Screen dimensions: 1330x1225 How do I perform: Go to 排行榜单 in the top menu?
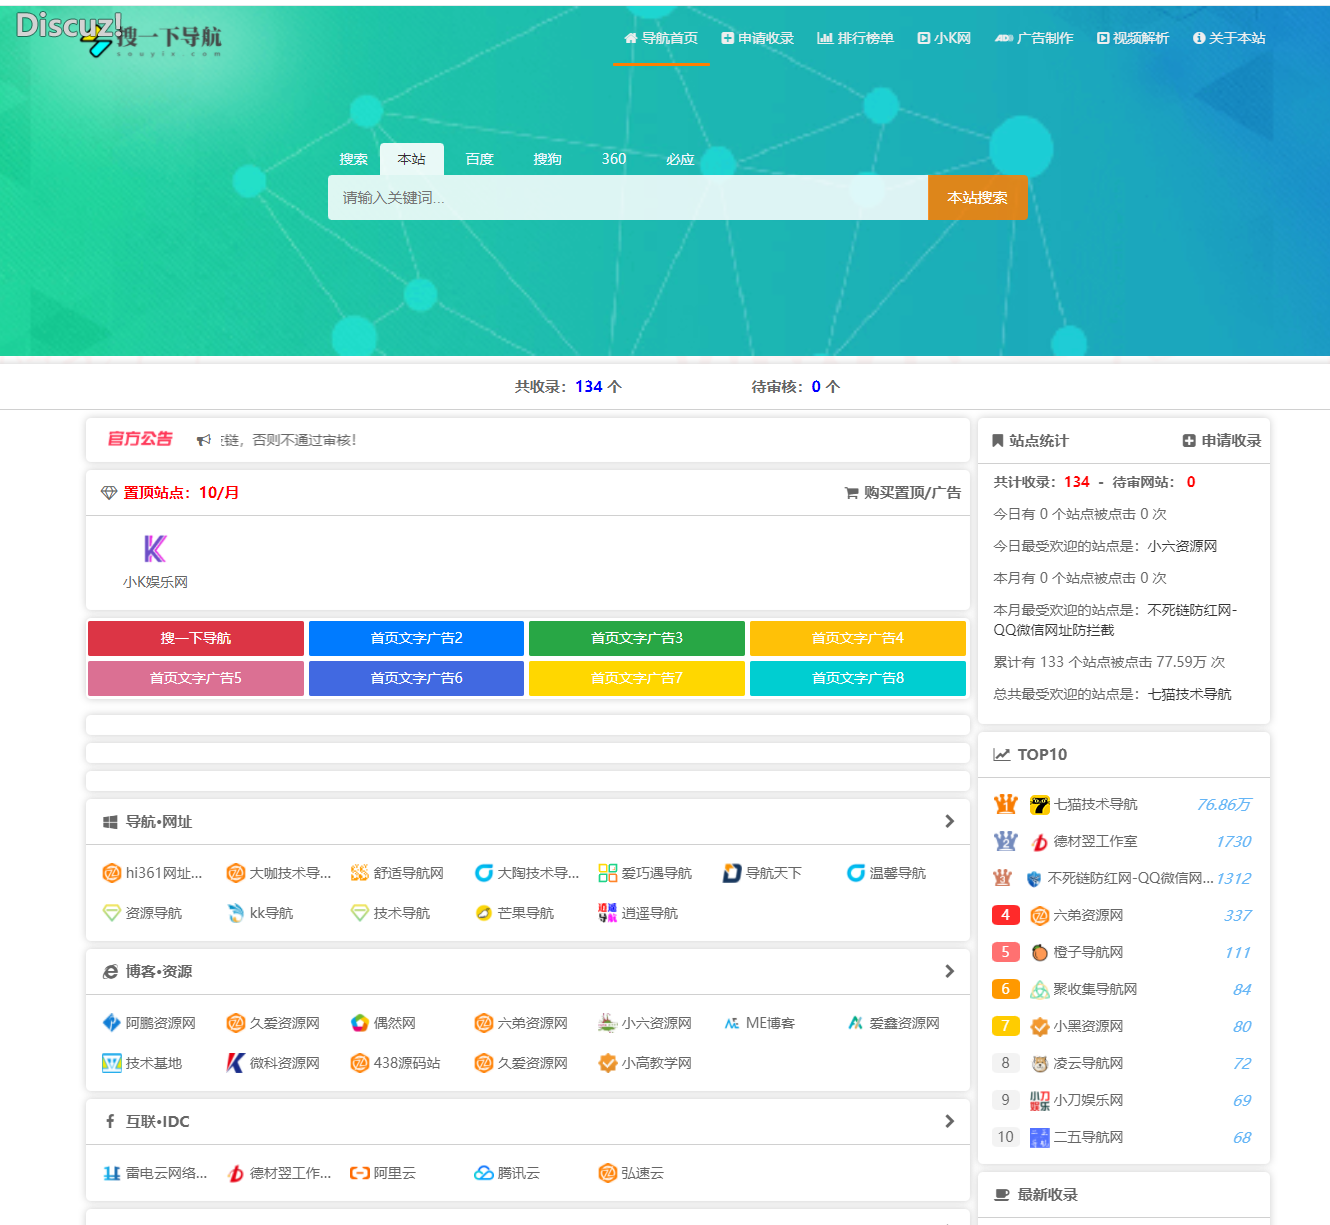coord(855,38)
